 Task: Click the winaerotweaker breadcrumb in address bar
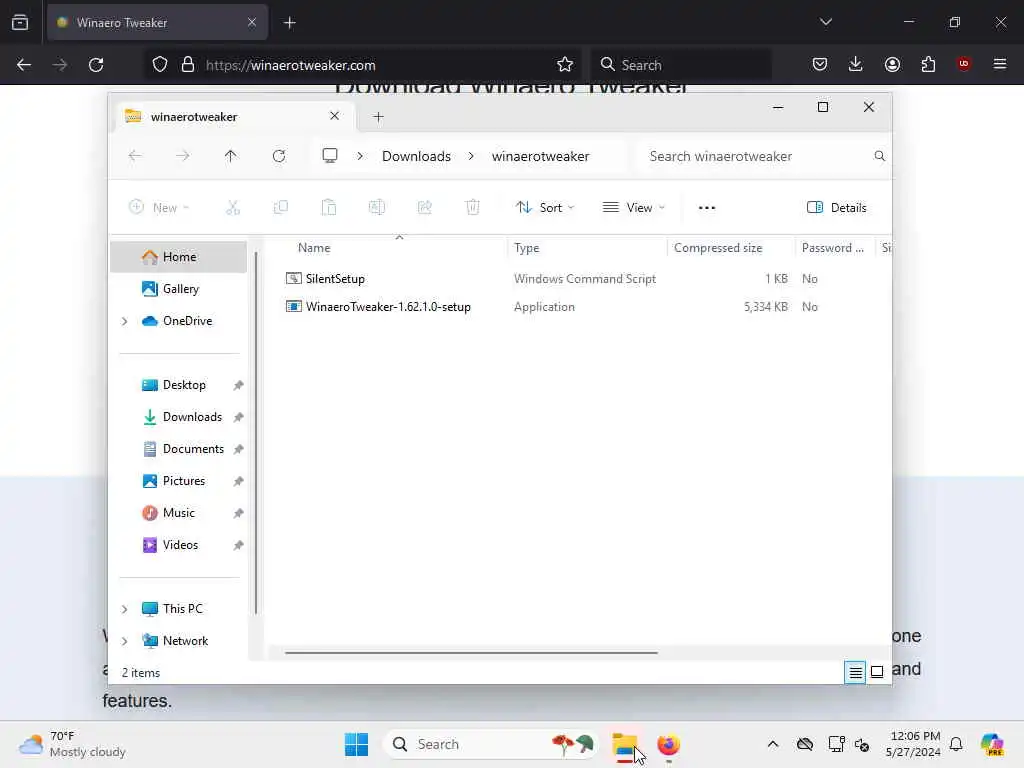[x=541, y=156]
